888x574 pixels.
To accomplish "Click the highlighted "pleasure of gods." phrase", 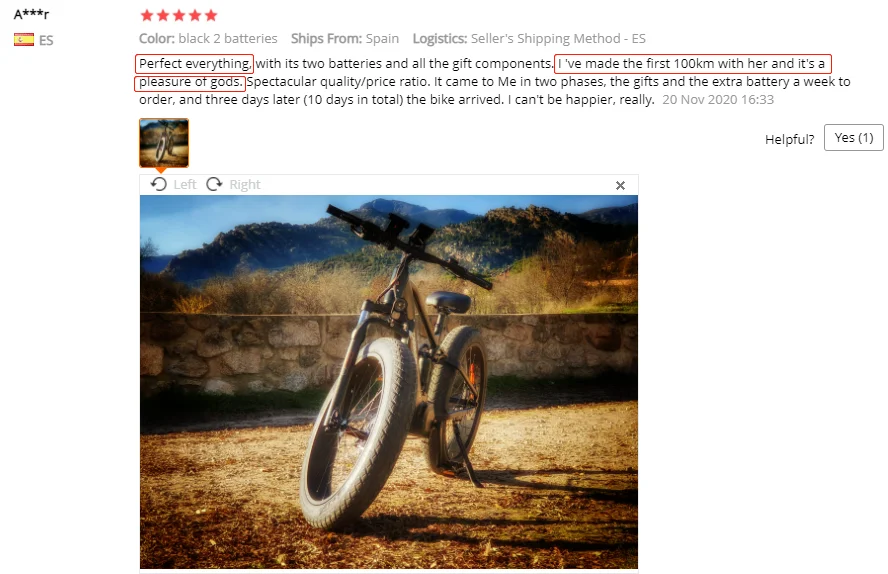I will pyautogui.click(x=190, y=82).
